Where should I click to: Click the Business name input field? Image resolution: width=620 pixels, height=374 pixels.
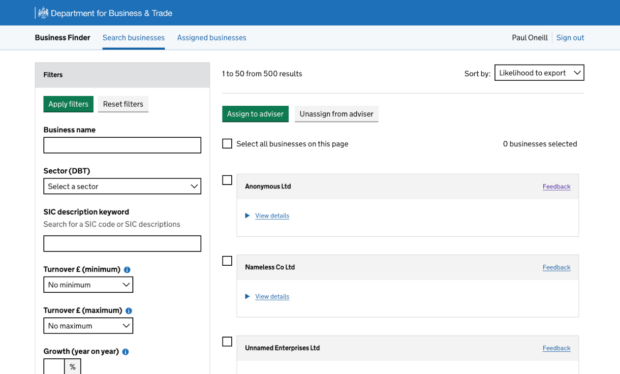click(122, 145)
